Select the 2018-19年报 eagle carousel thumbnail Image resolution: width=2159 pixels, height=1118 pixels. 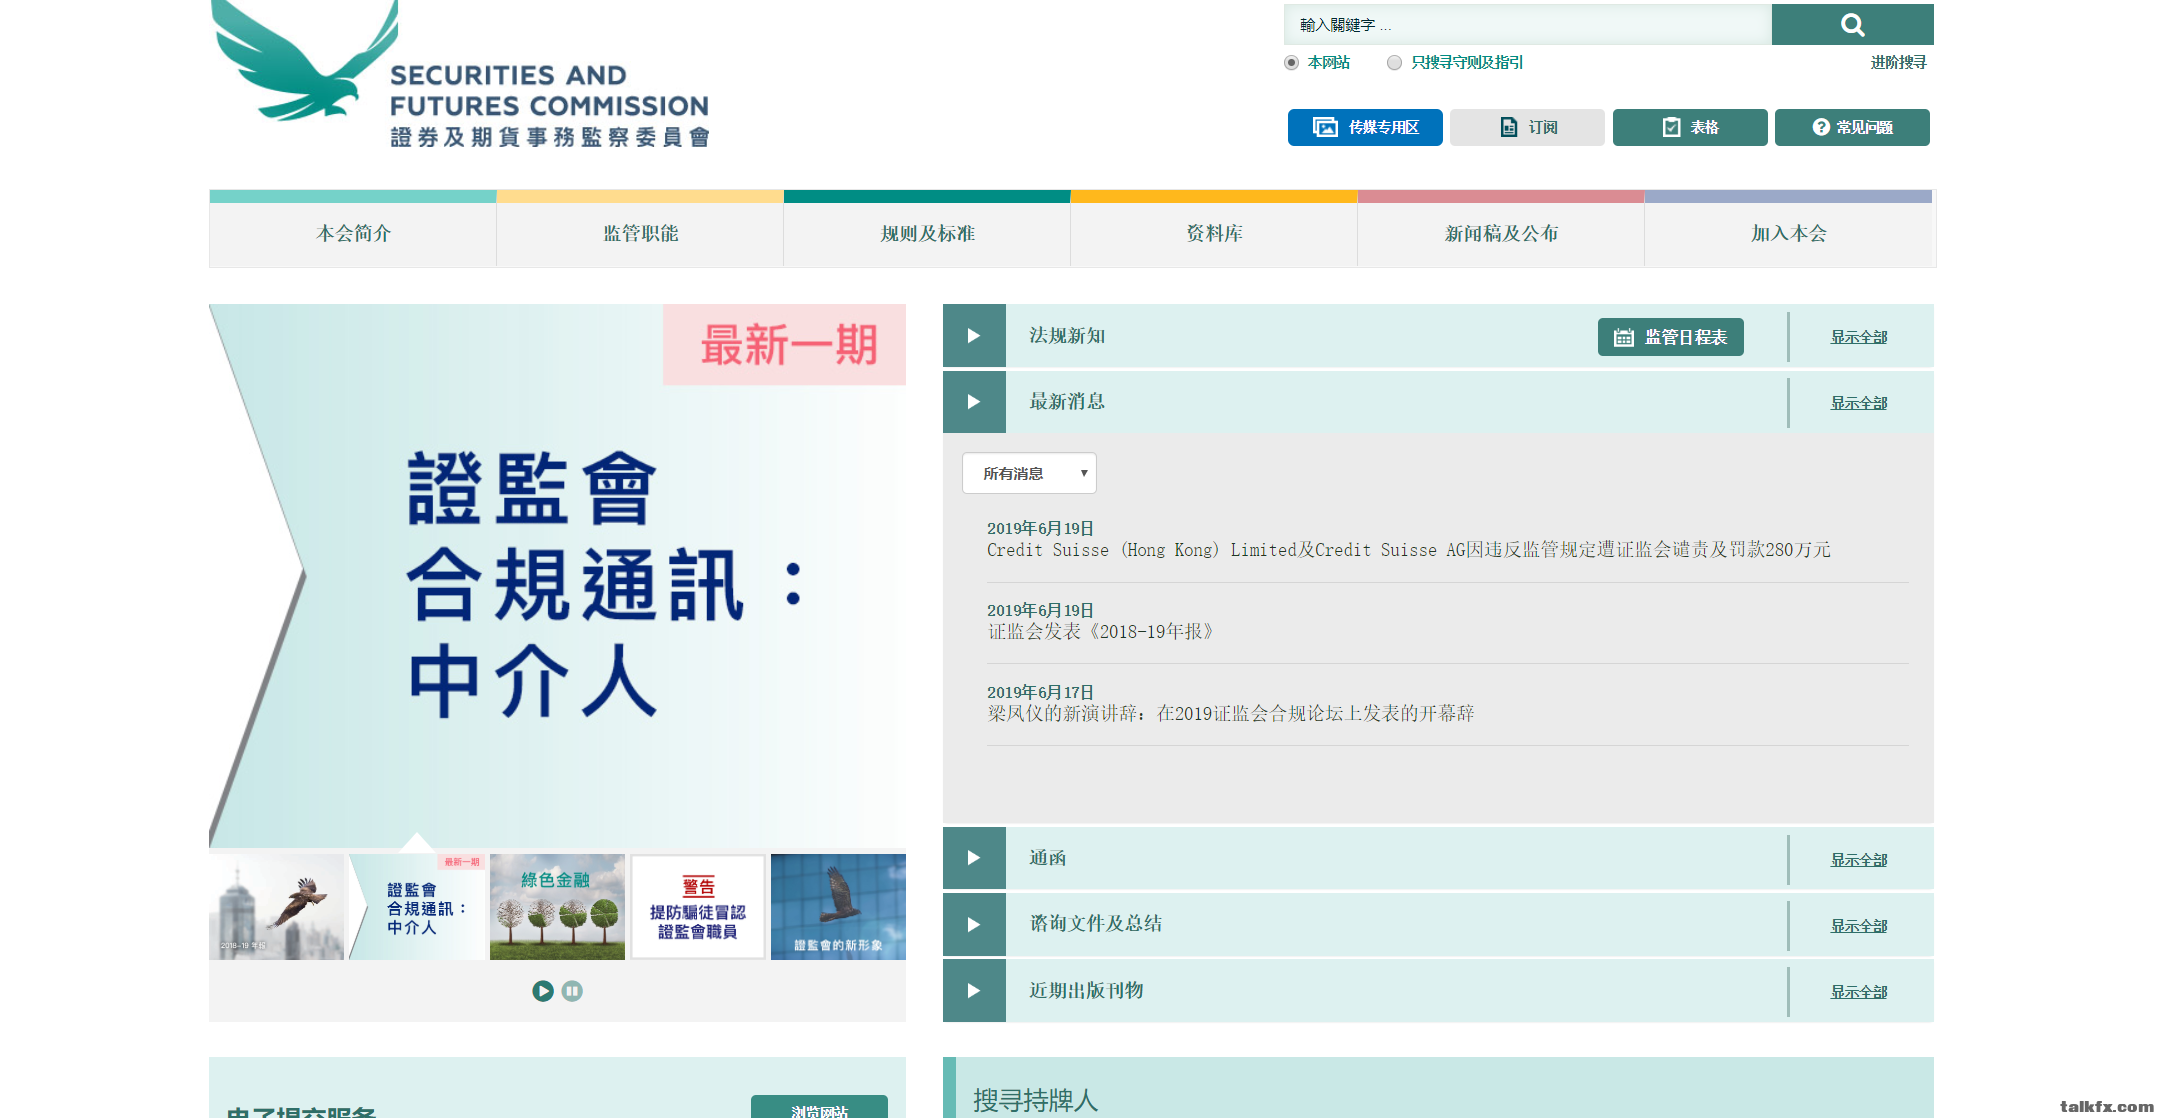coord(276,907)
